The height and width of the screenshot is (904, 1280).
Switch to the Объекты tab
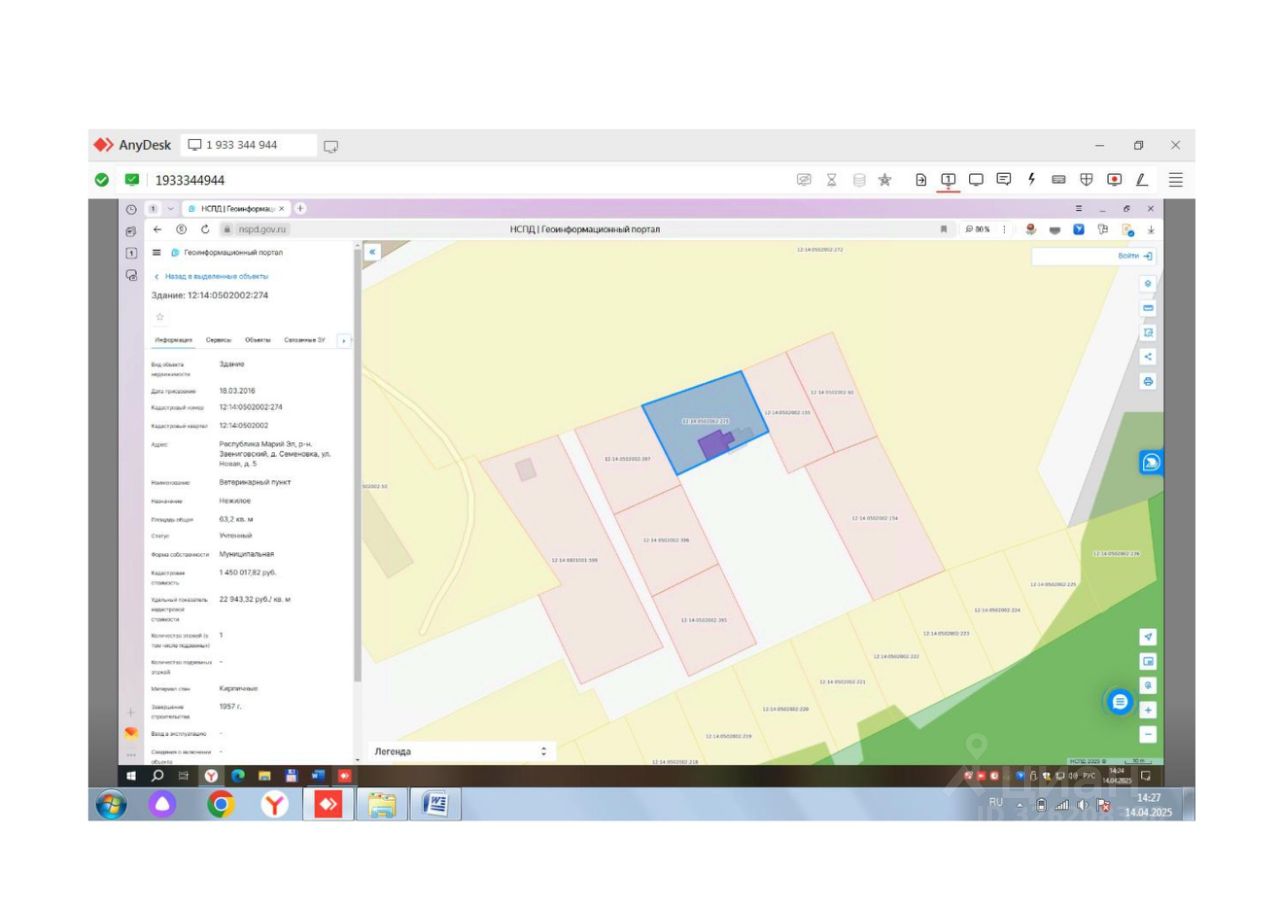tap(258, 341)
